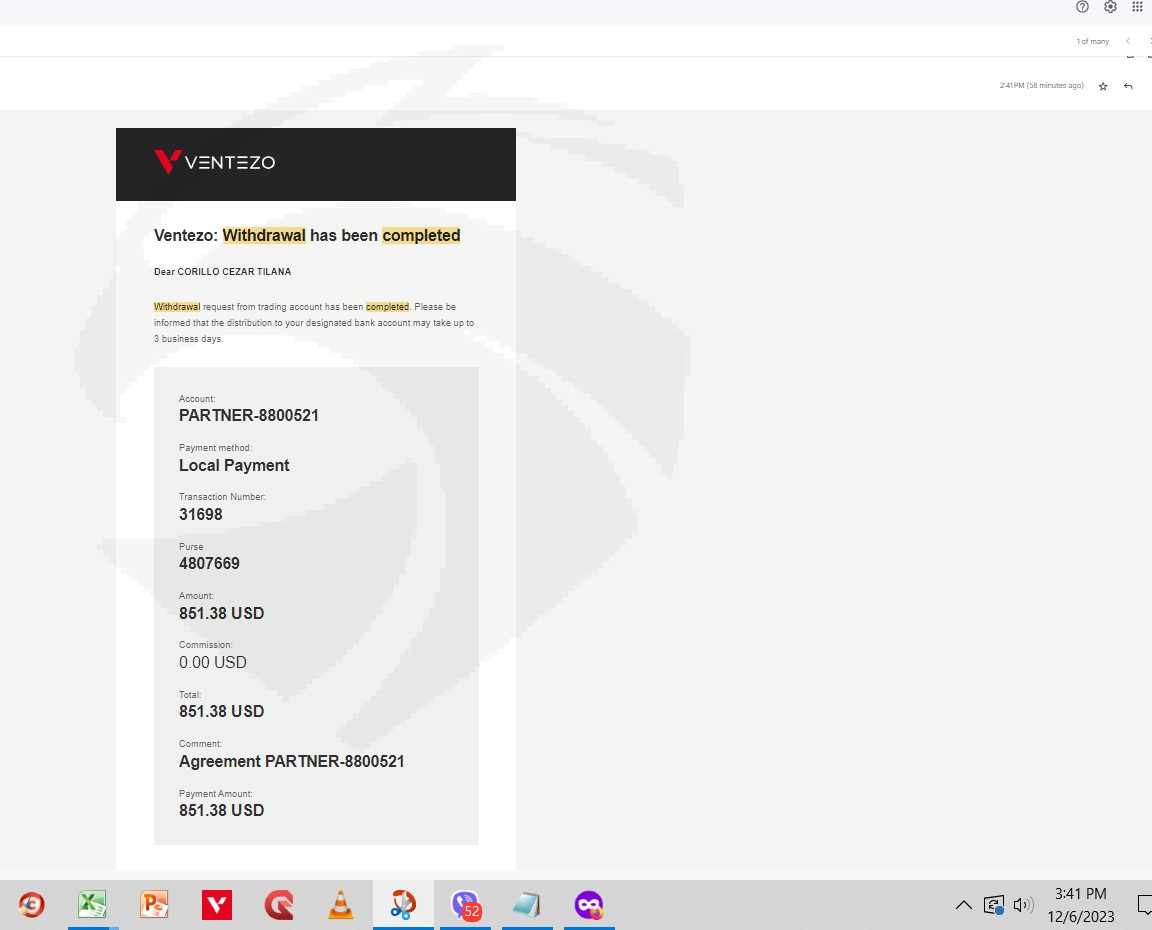
Task: Star this withdrawal email
Action: click(x=1103, y=86)
